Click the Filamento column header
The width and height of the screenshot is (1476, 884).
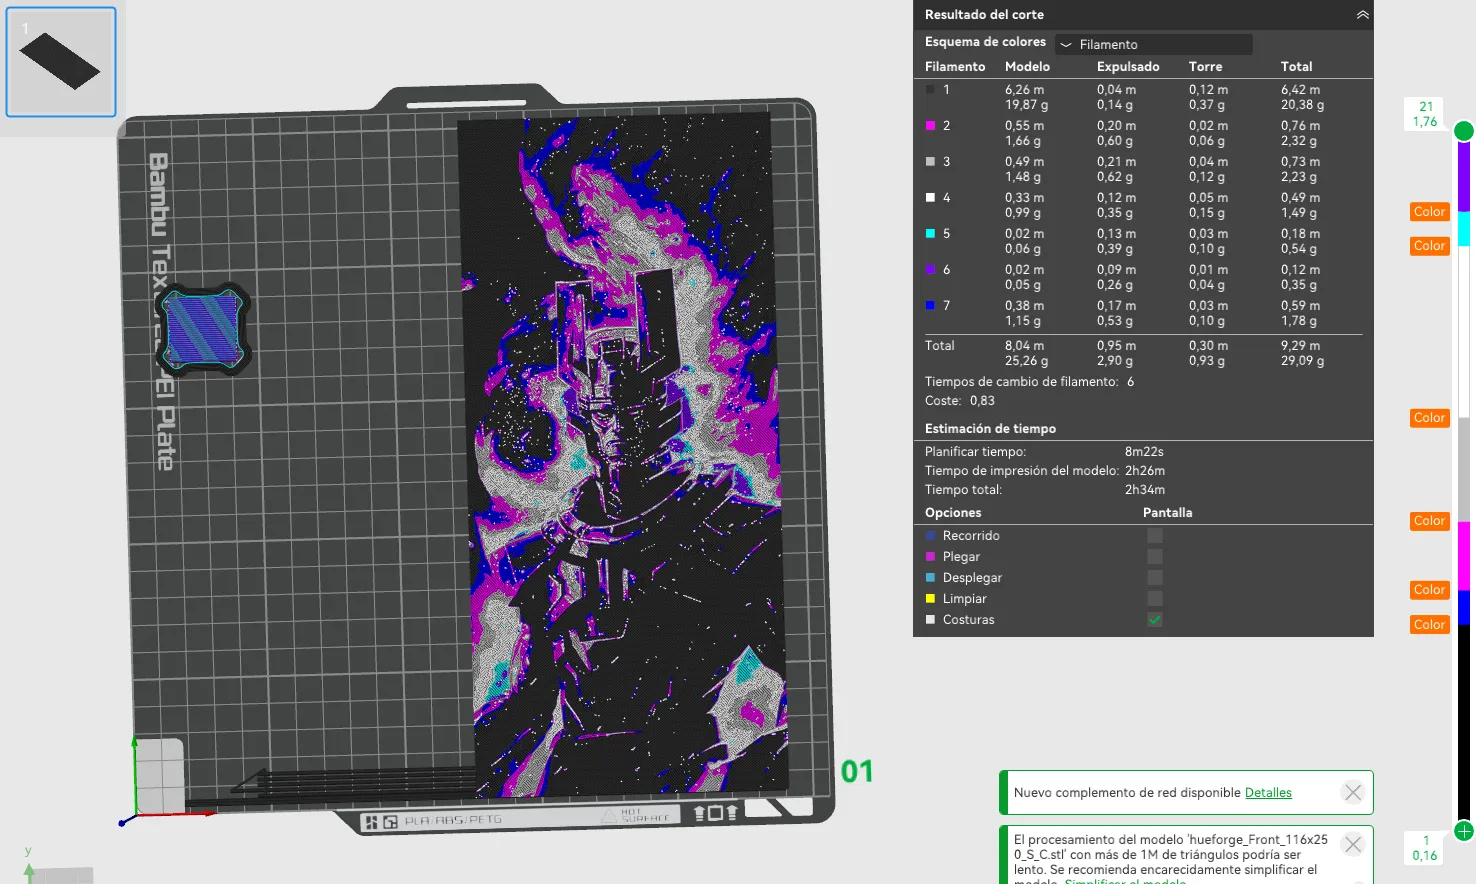955,67
